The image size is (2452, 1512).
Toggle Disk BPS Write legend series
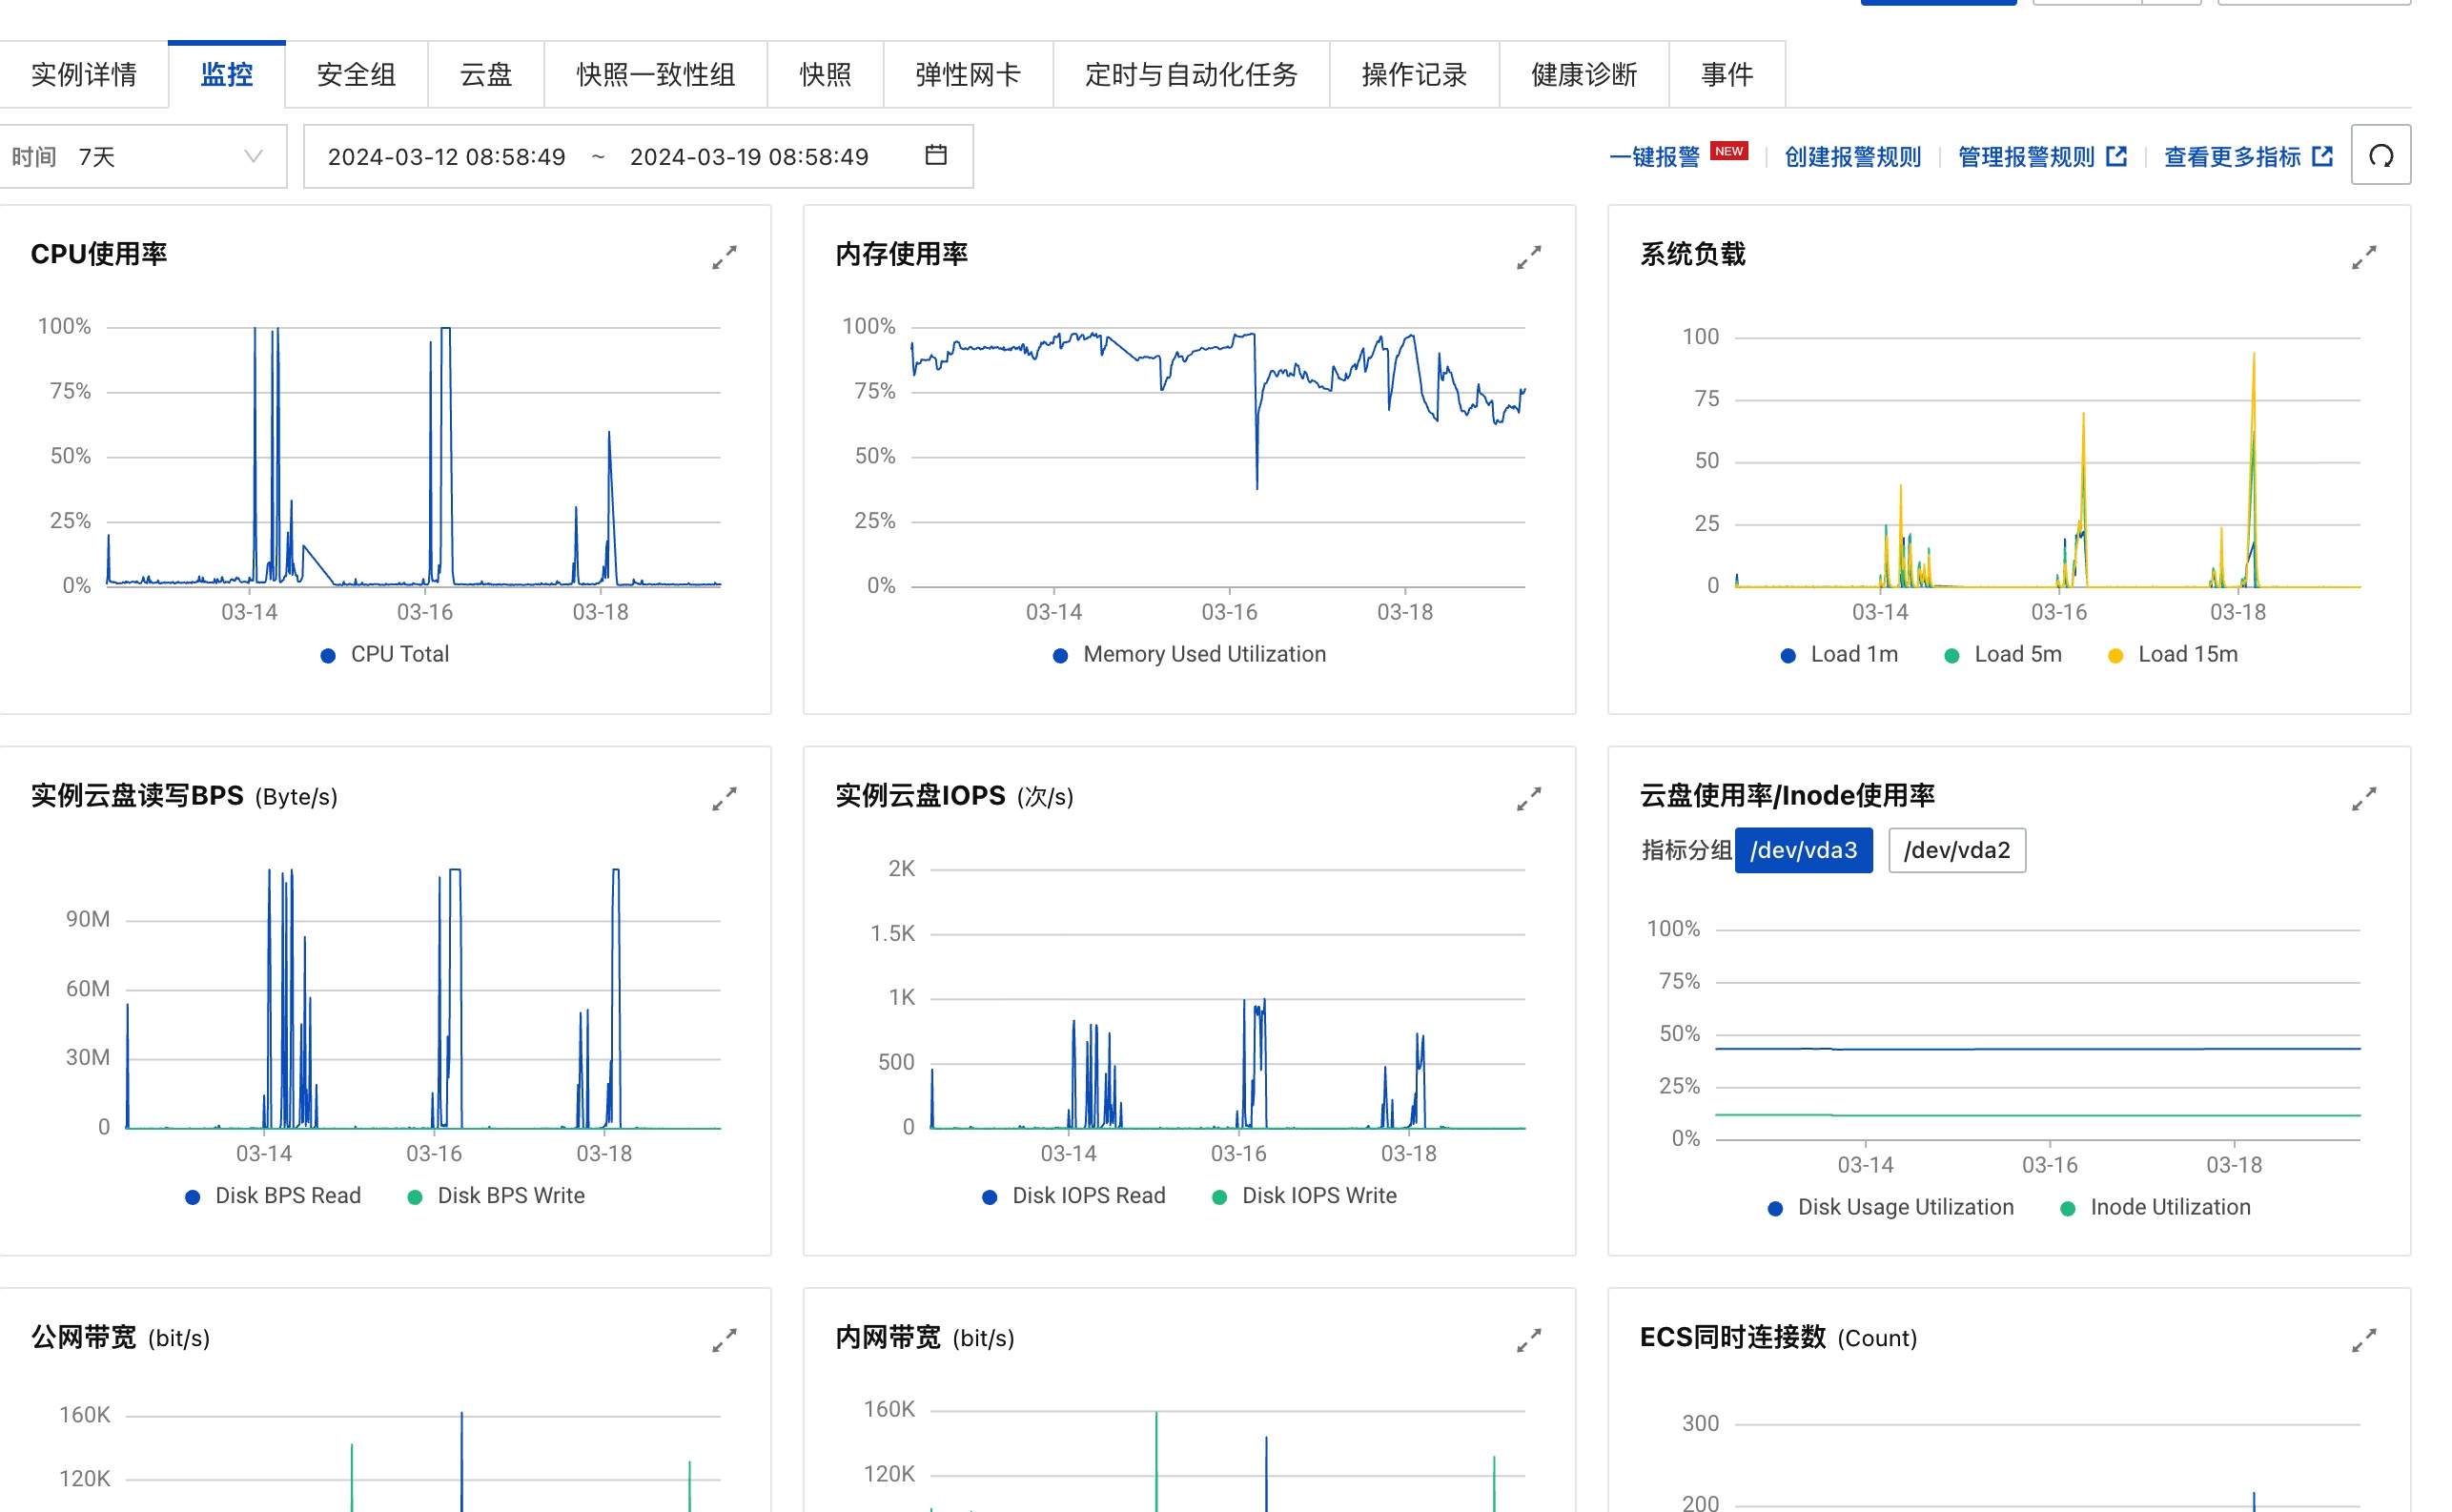pos(510,1196)
